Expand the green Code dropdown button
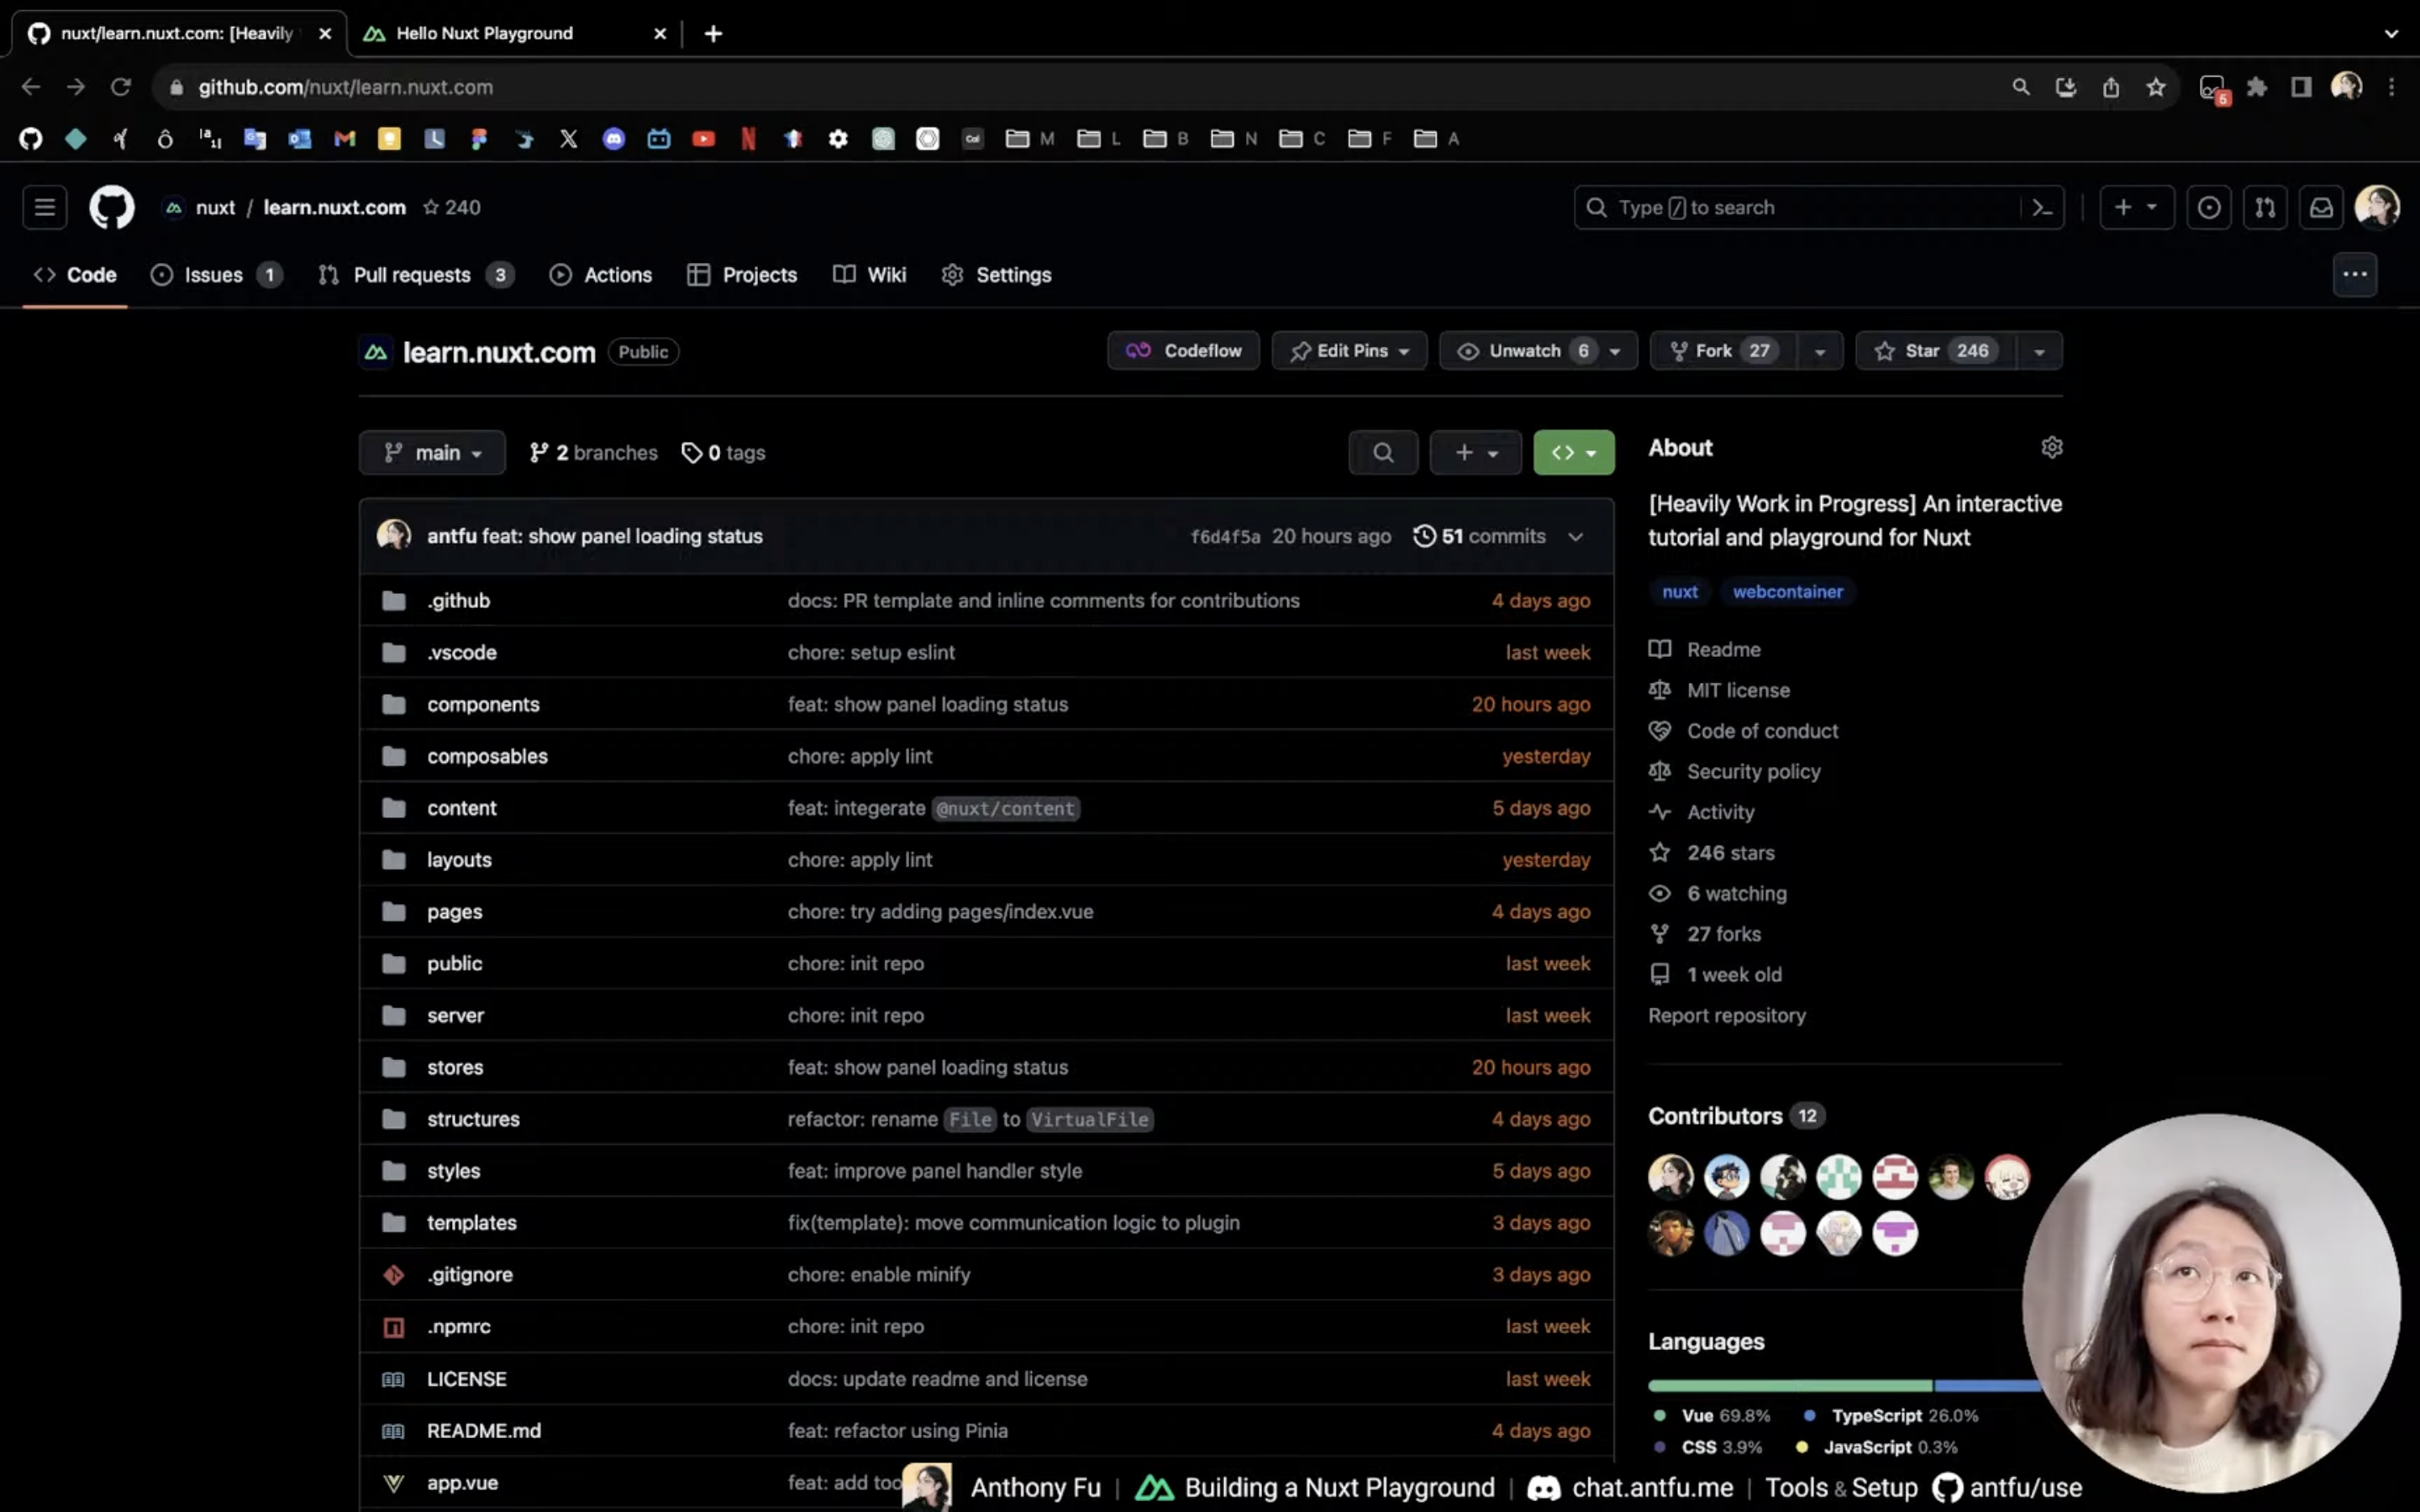This screenshot has width=2420, height=1512. [1573, 452]
